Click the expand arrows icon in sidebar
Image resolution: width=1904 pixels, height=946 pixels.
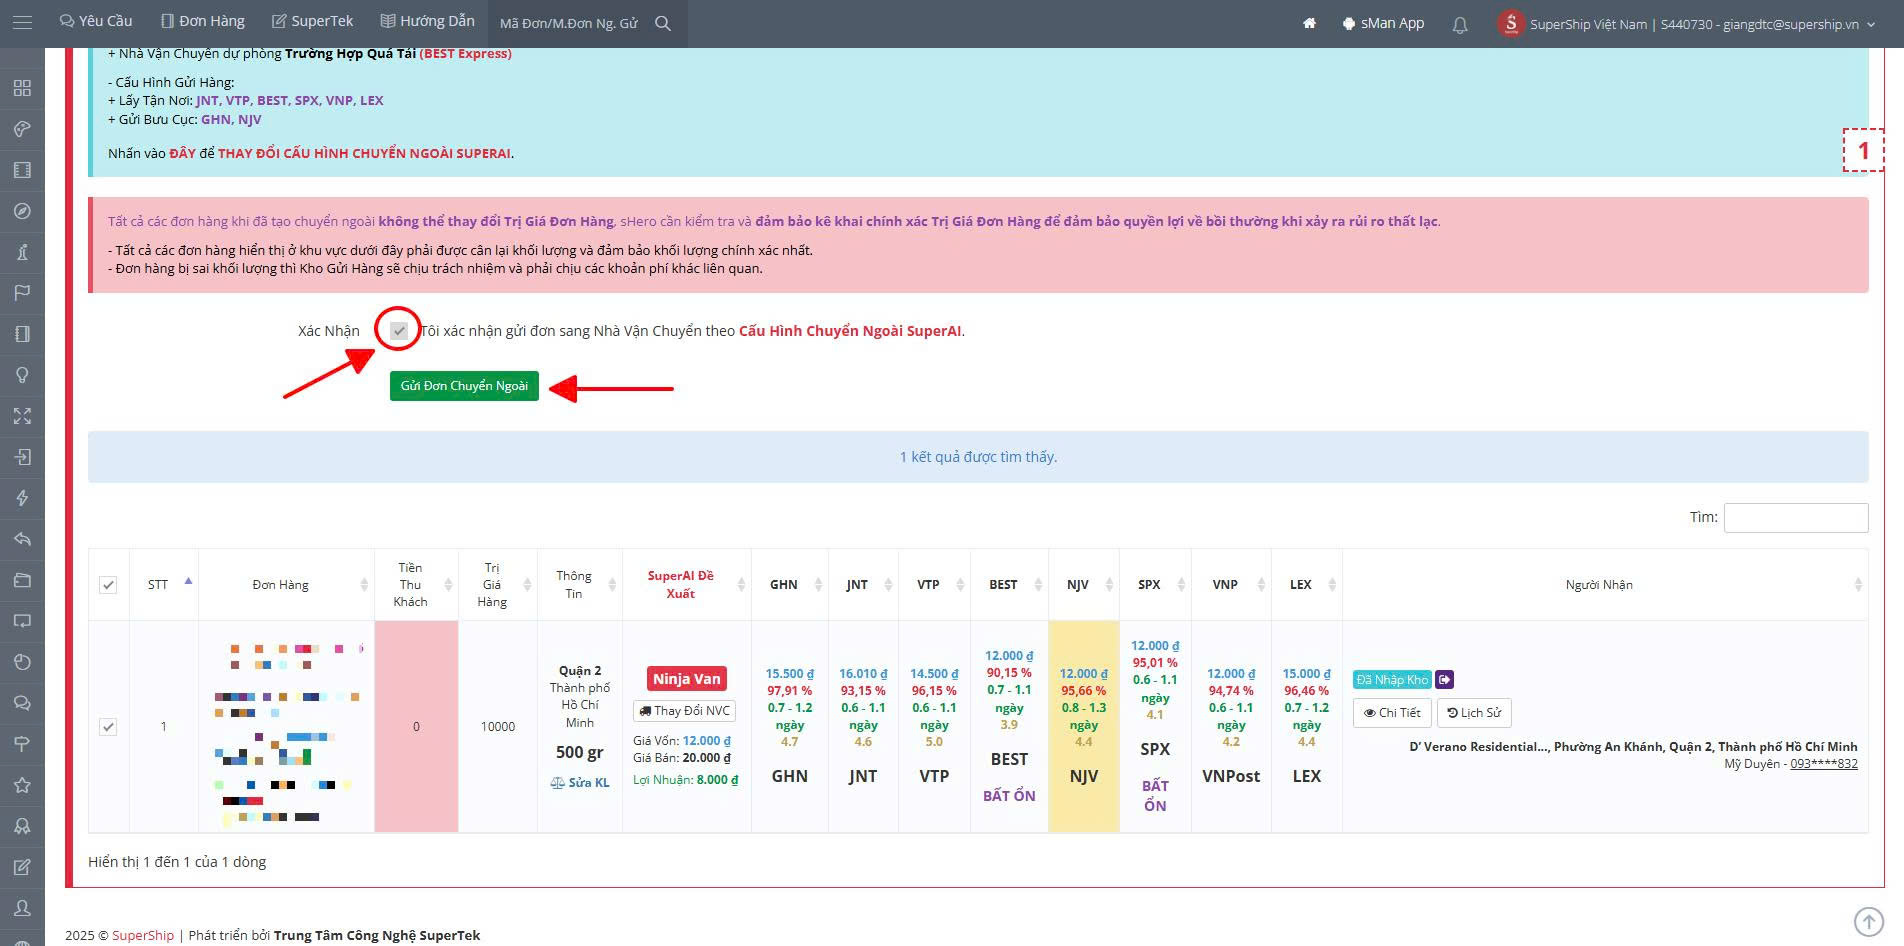pyautogui.click(x=22, y=416)
